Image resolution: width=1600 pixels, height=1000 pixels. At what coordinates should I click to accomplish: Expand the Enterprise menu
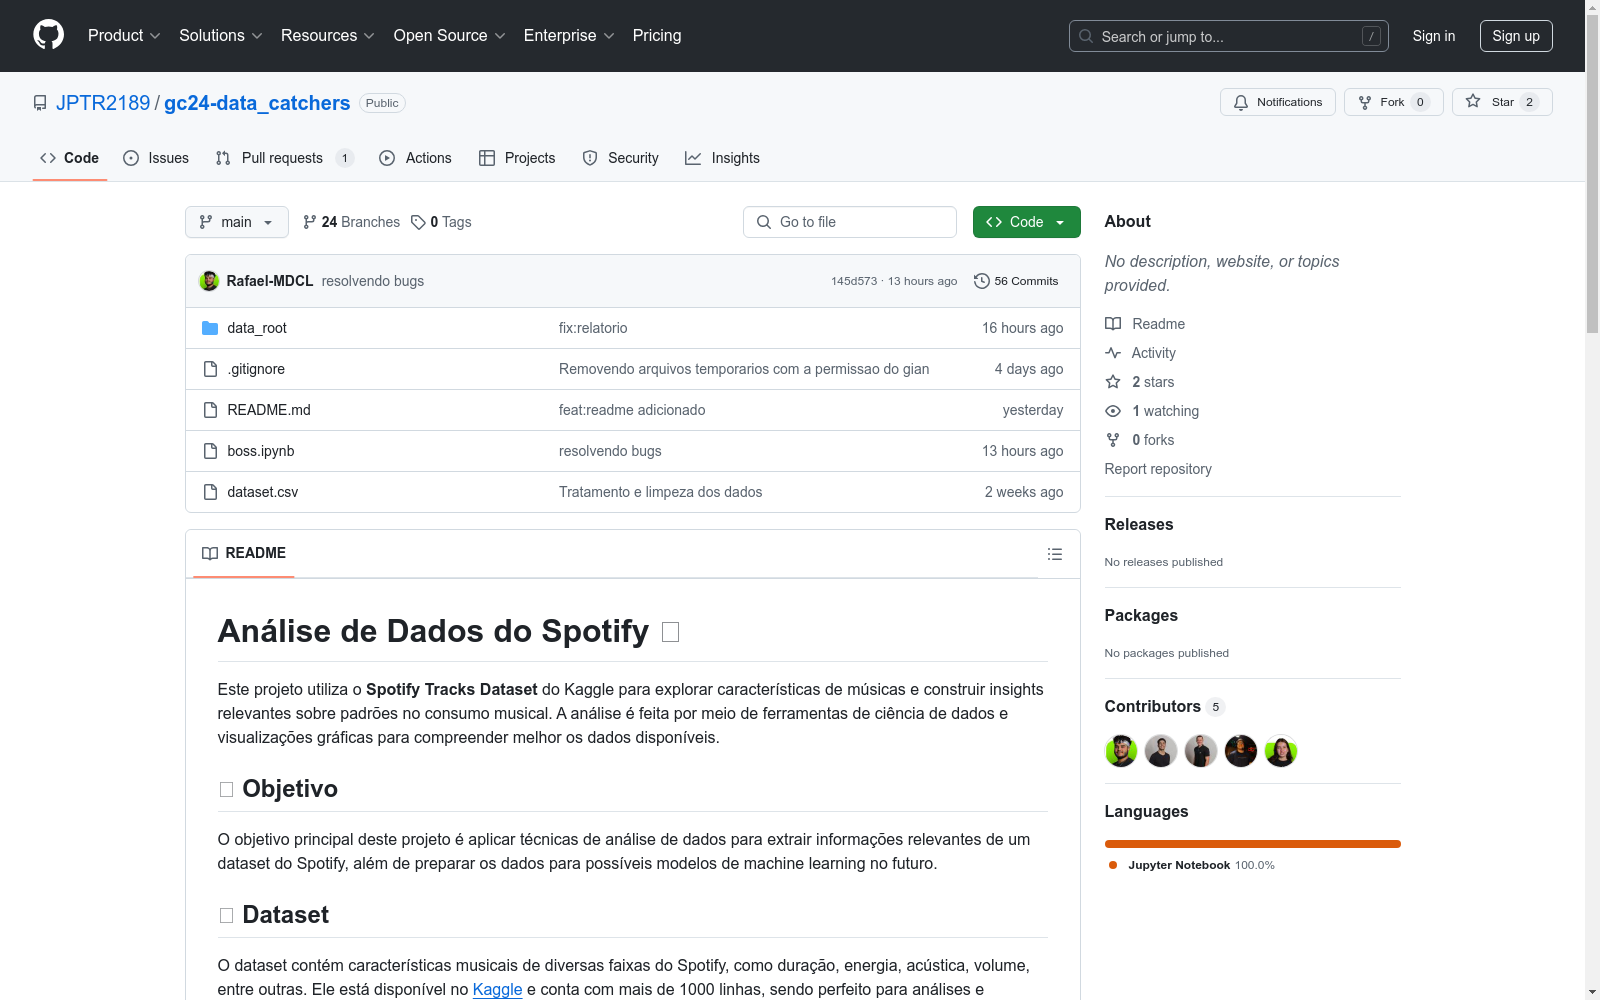pyautogui.click(x=569, y=36)
